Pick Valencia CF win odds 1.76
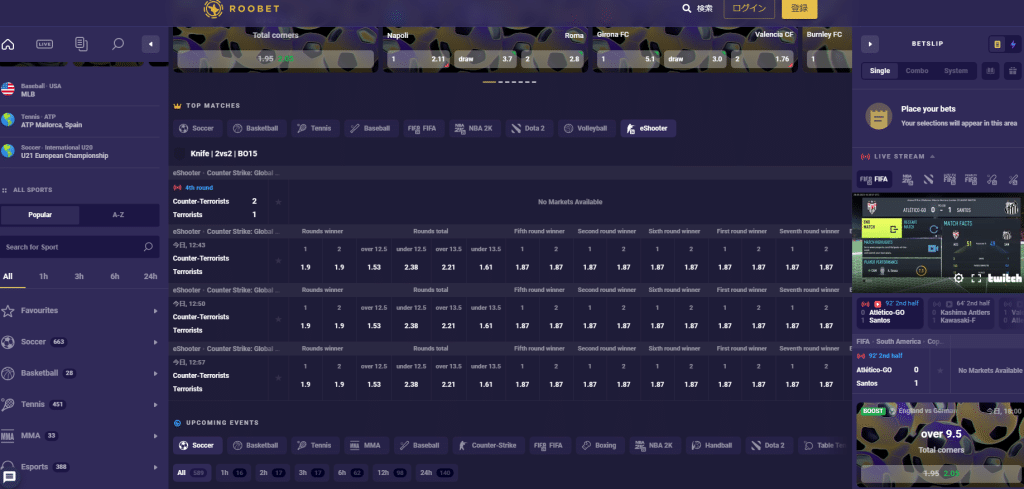 point(763,59)
